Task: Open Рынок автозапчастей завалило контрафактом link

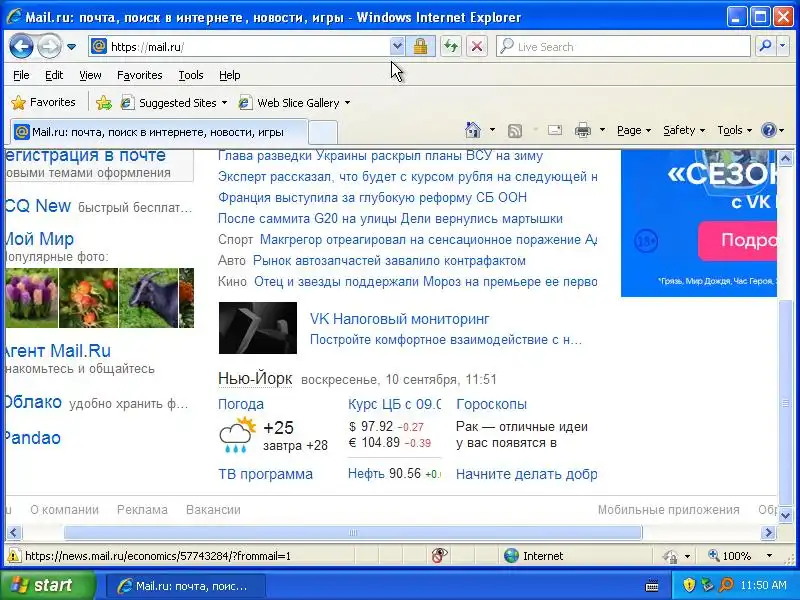Action: coord(389,261)
